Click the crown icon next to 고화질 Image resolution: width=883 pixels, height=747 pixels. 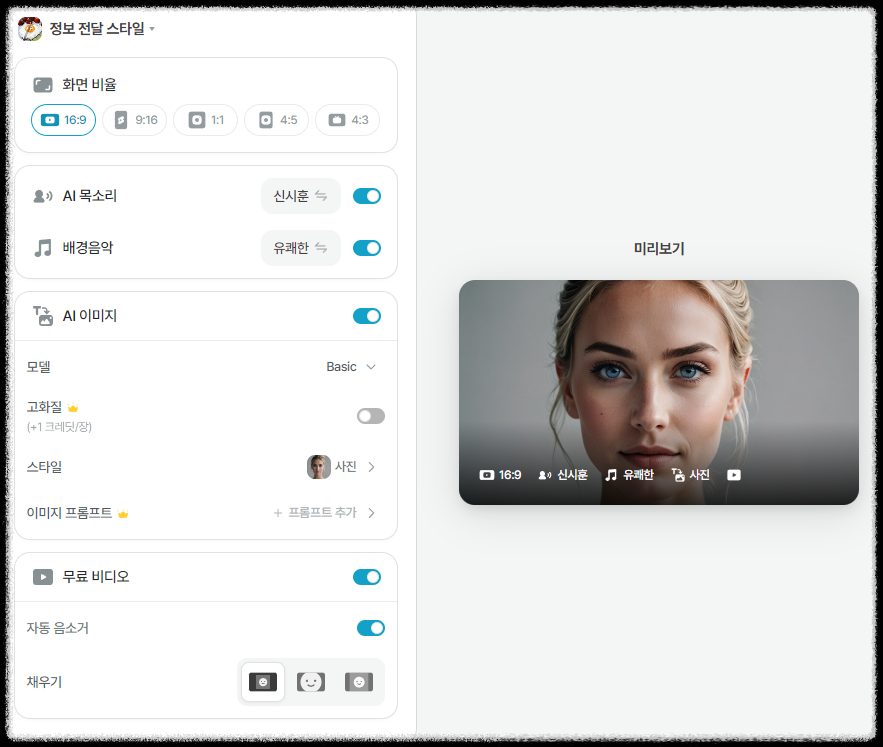pyautogui.click(x=73, y=407)
